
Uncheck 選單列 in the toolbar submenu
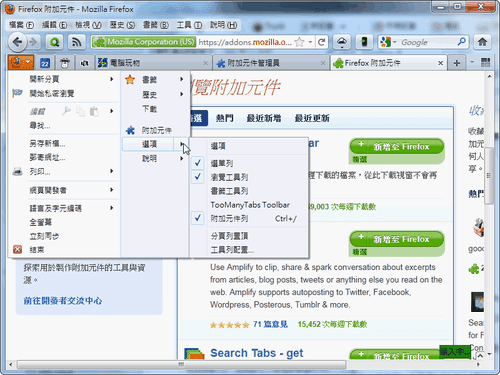click(249, 163)
